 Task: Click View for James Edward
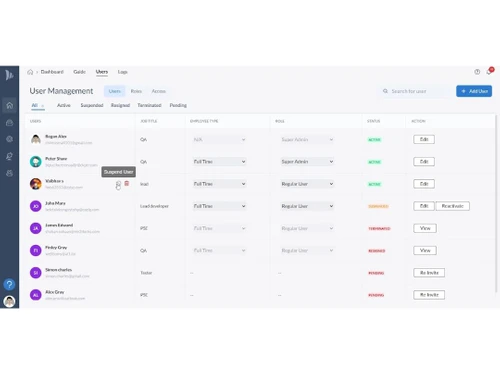[x=425, y=228]
